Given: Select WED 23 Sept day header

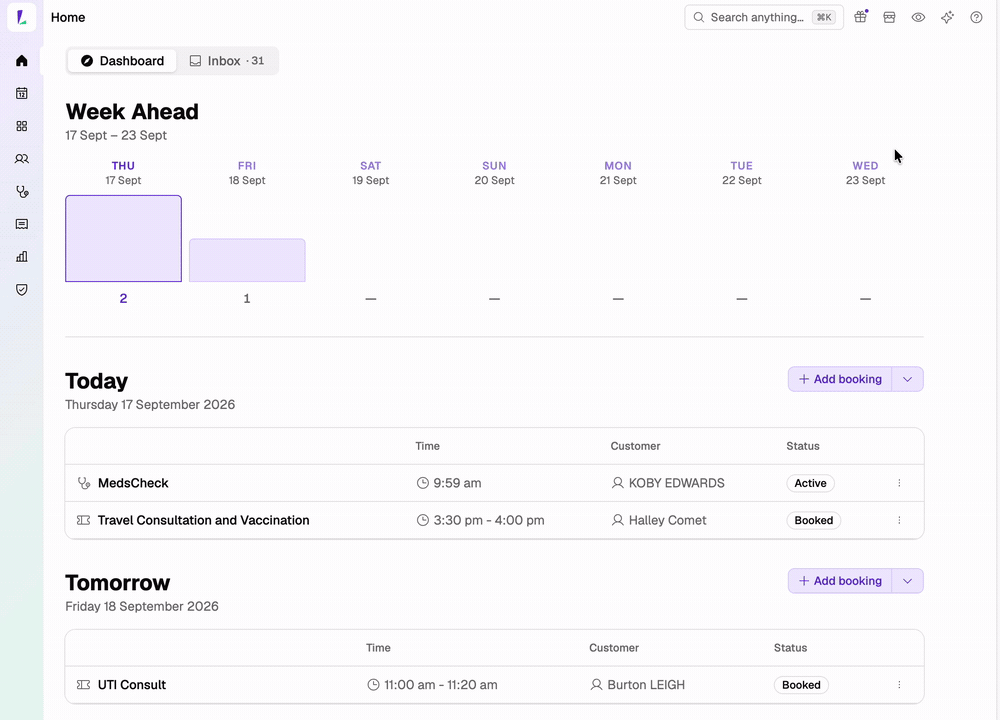Looking at the screenshot, I should coord(865,173).
